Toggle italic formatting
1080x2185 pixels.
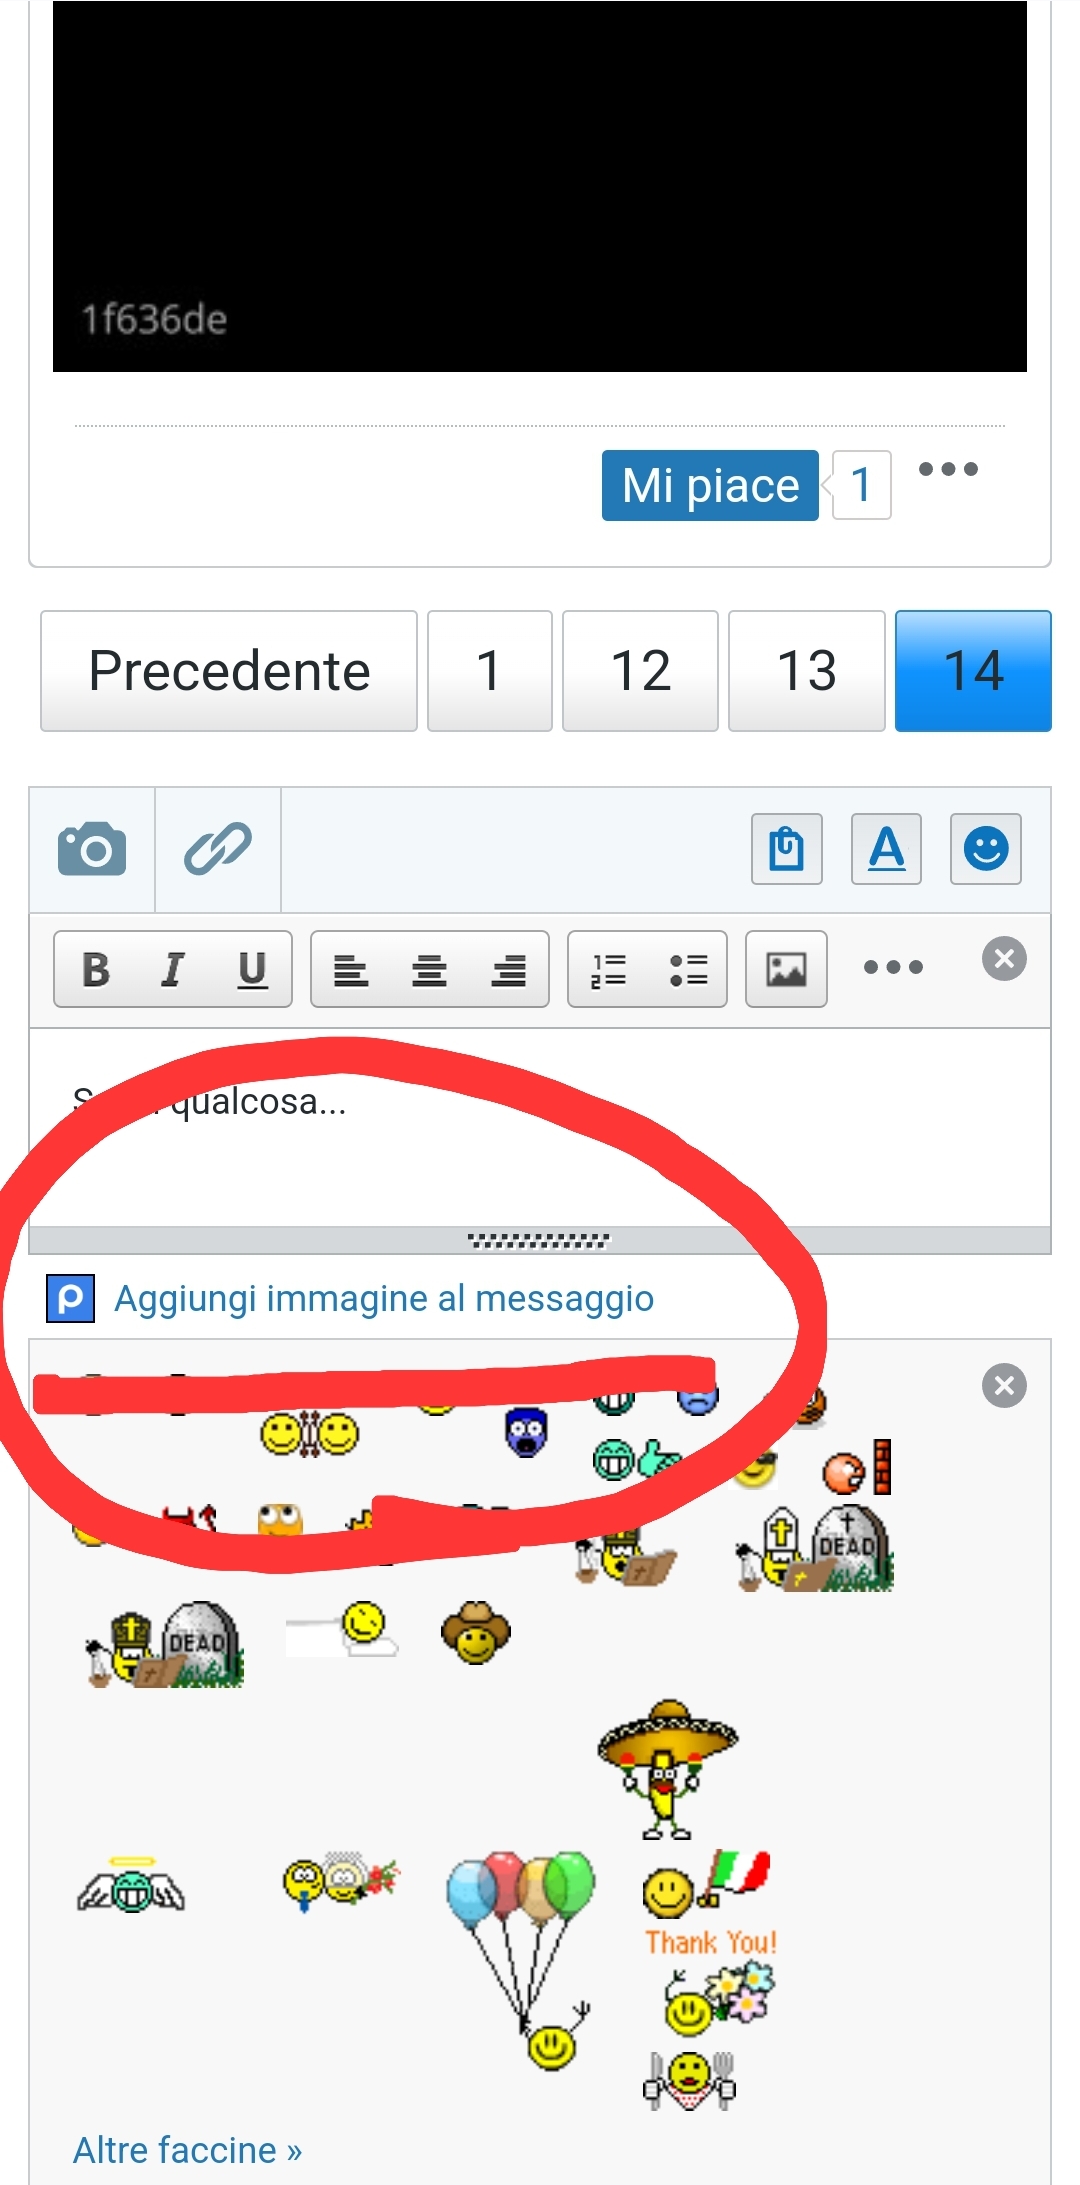[x=173, y=969]
